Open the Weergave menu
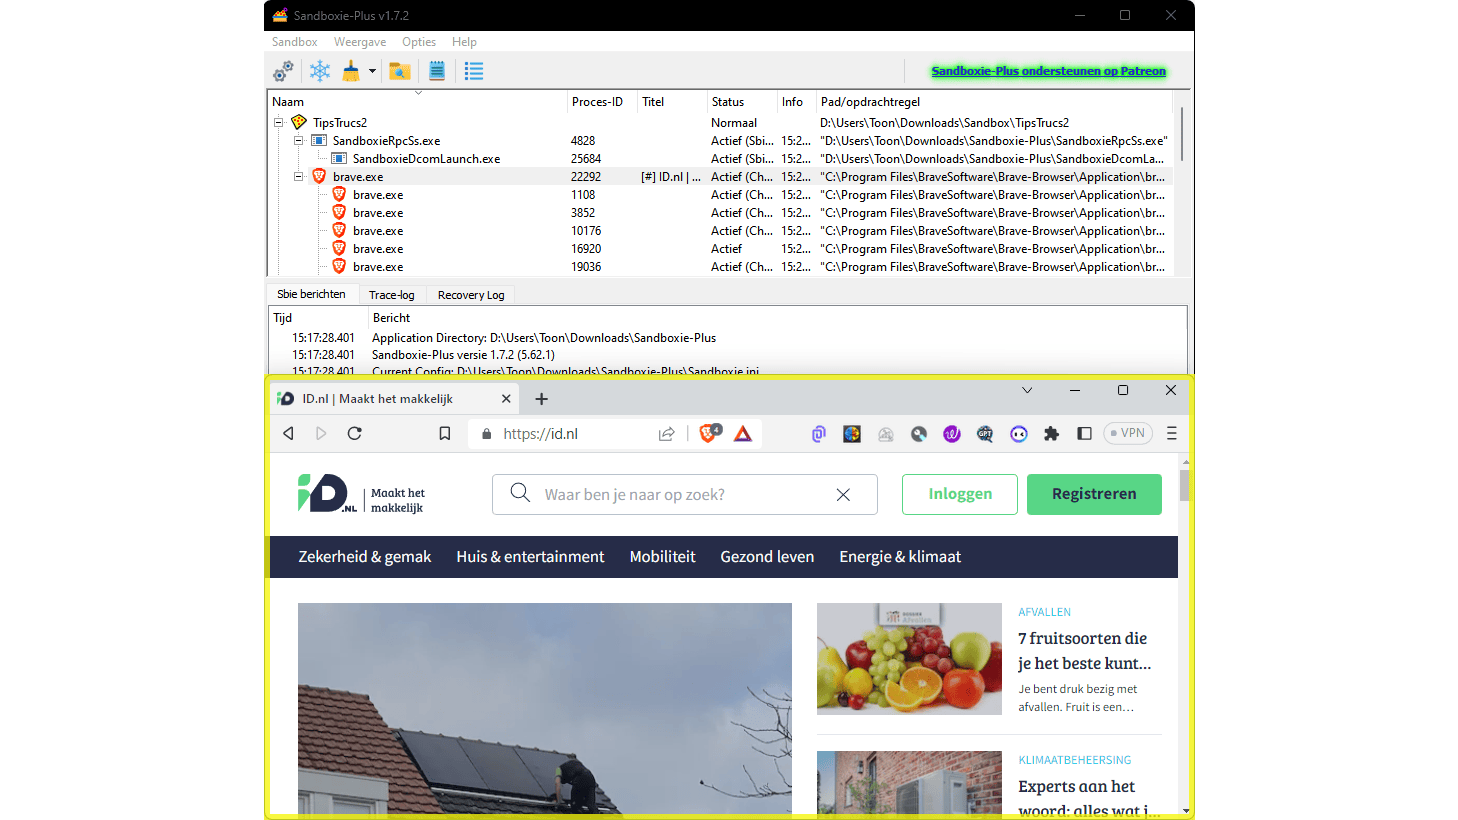Screen dimensions: 1458x820 pos(360,42)
